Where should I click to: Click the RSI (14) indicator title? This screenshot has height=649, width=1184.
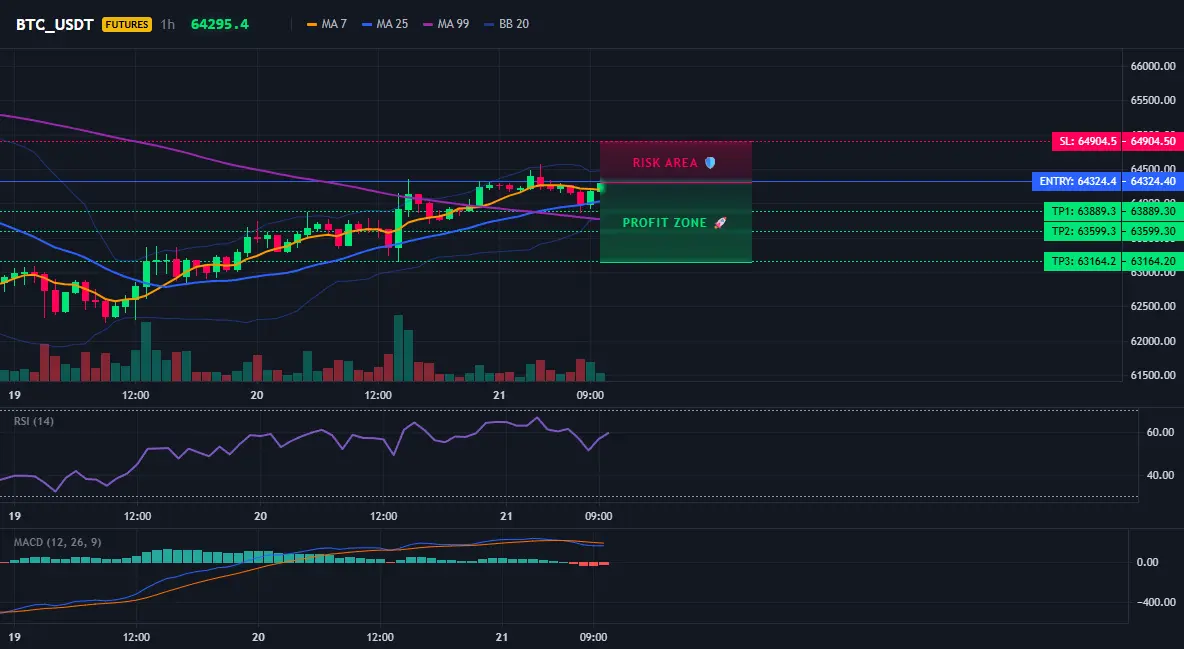coord(34,421)
